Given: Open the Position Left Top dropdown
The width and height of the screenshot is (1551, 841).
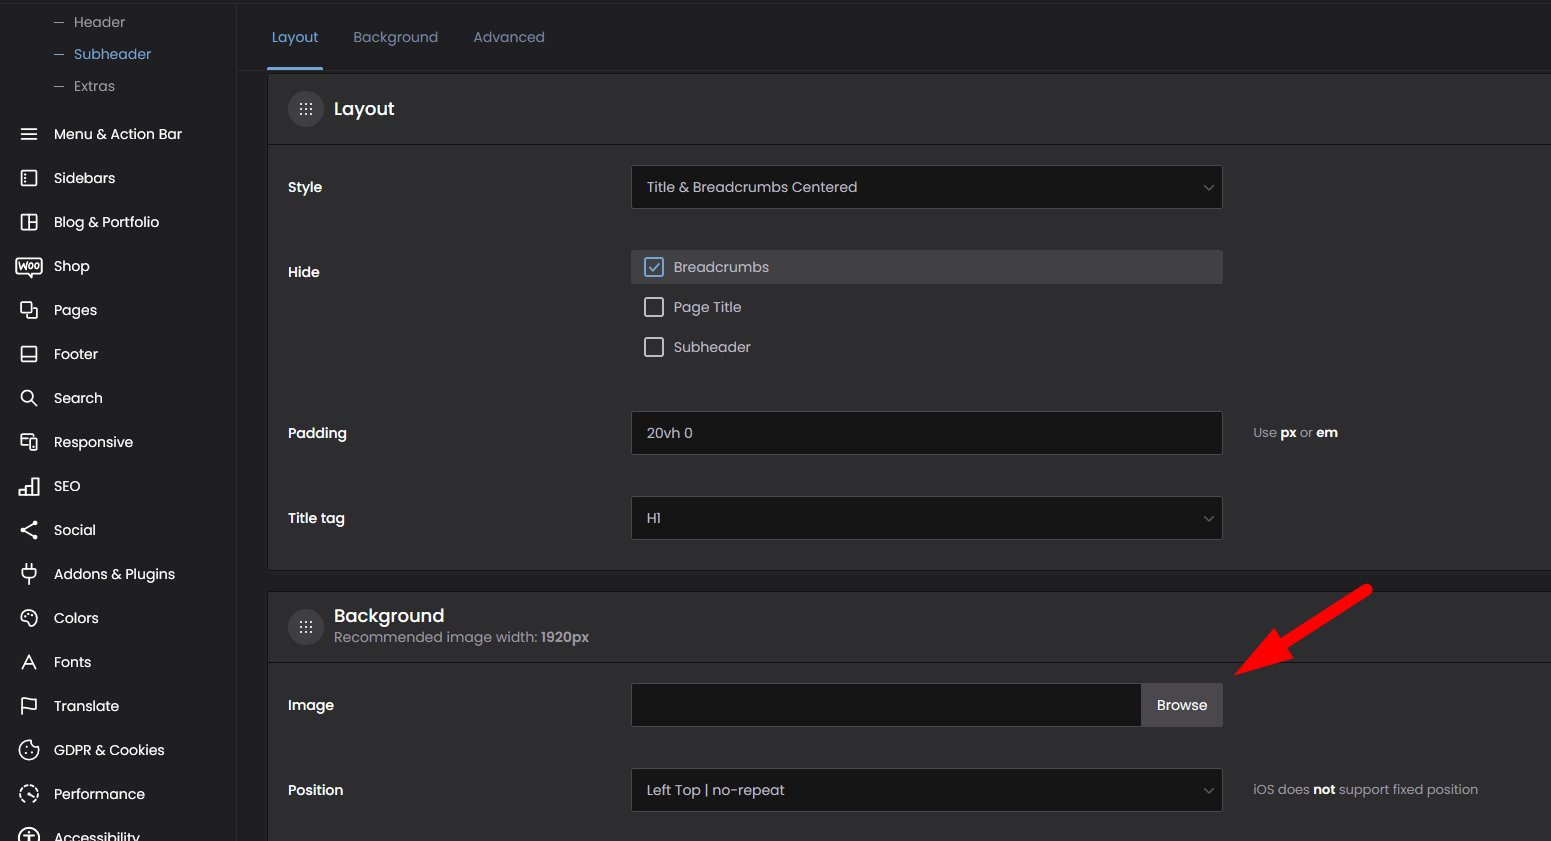Looking at the screenshot, I should [927, 790].
